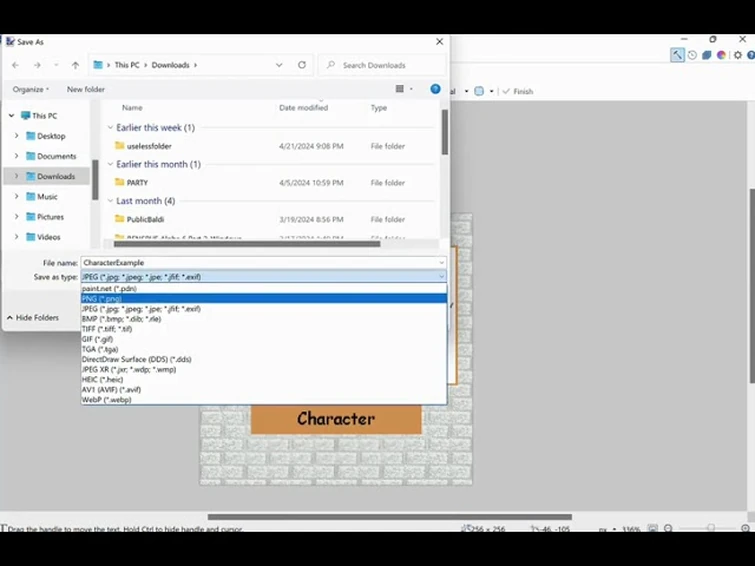Refresh the Downloads folder listing
The width and height of the screenshot is (755, 566).
click(x=302, y=65)
